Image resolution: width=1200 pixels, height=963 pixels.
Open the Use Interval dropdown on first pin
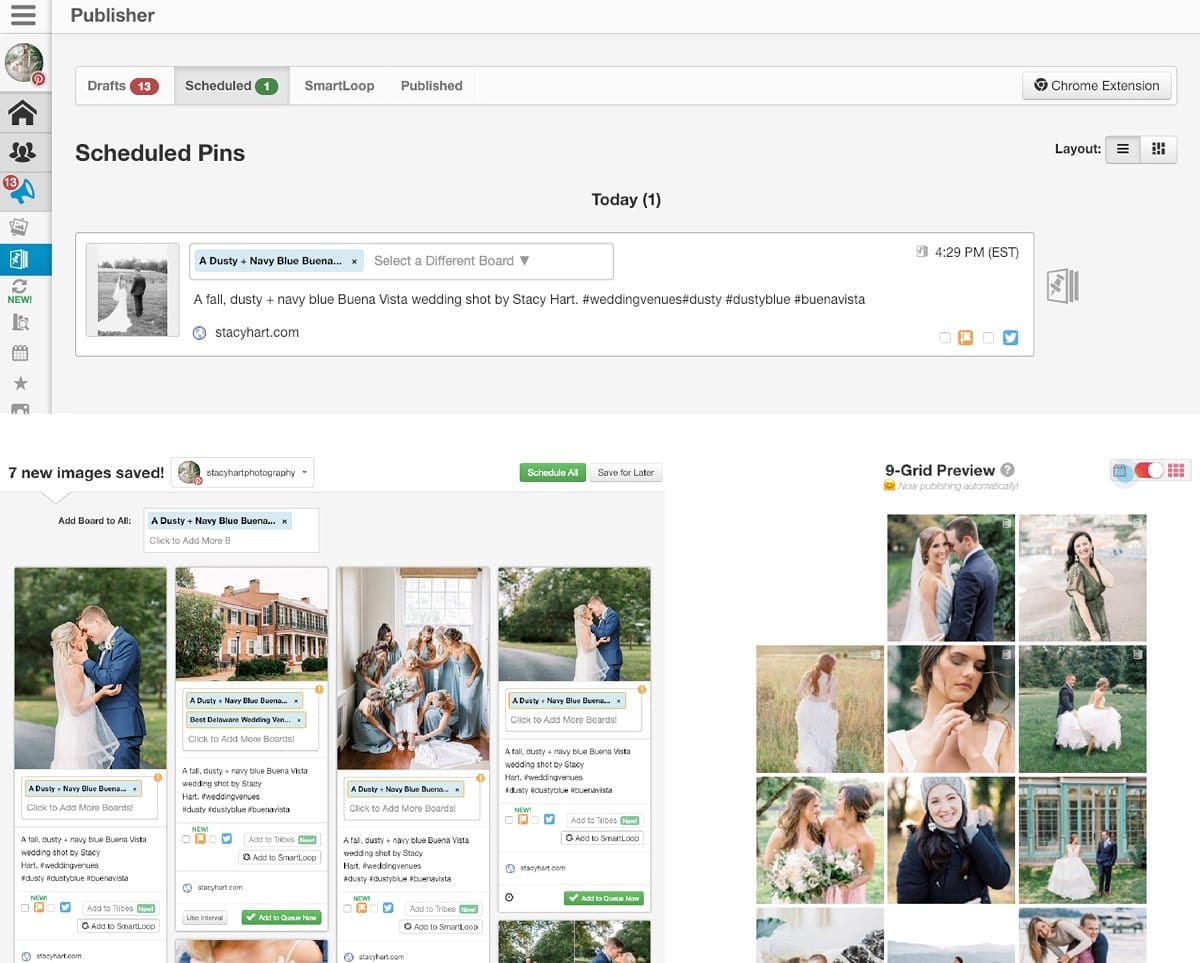click(x=203, y=916)
